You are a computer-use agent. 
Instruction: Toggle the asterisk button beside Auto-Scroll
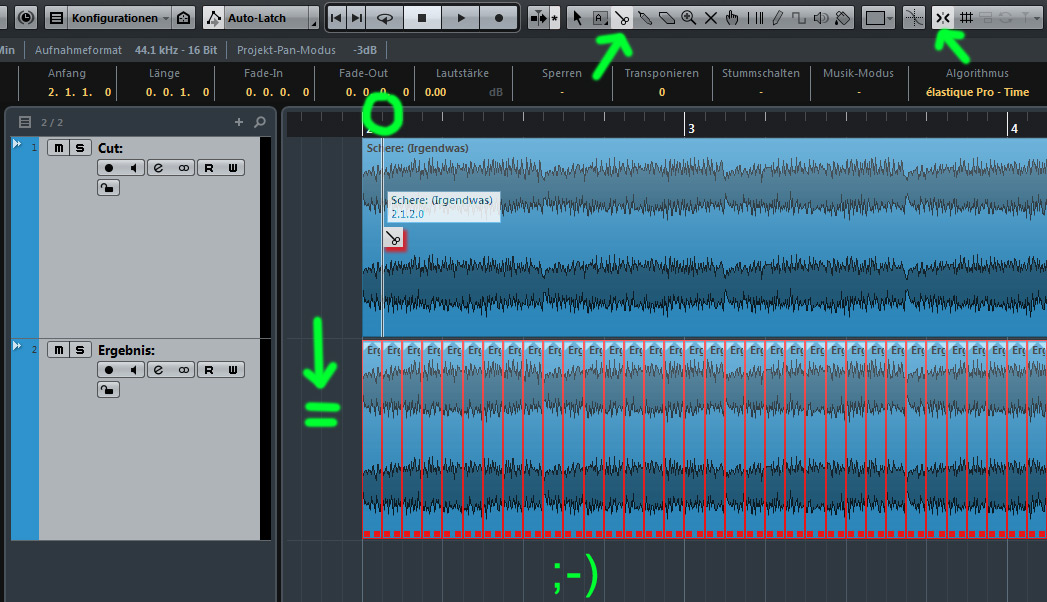pos(554,18)
